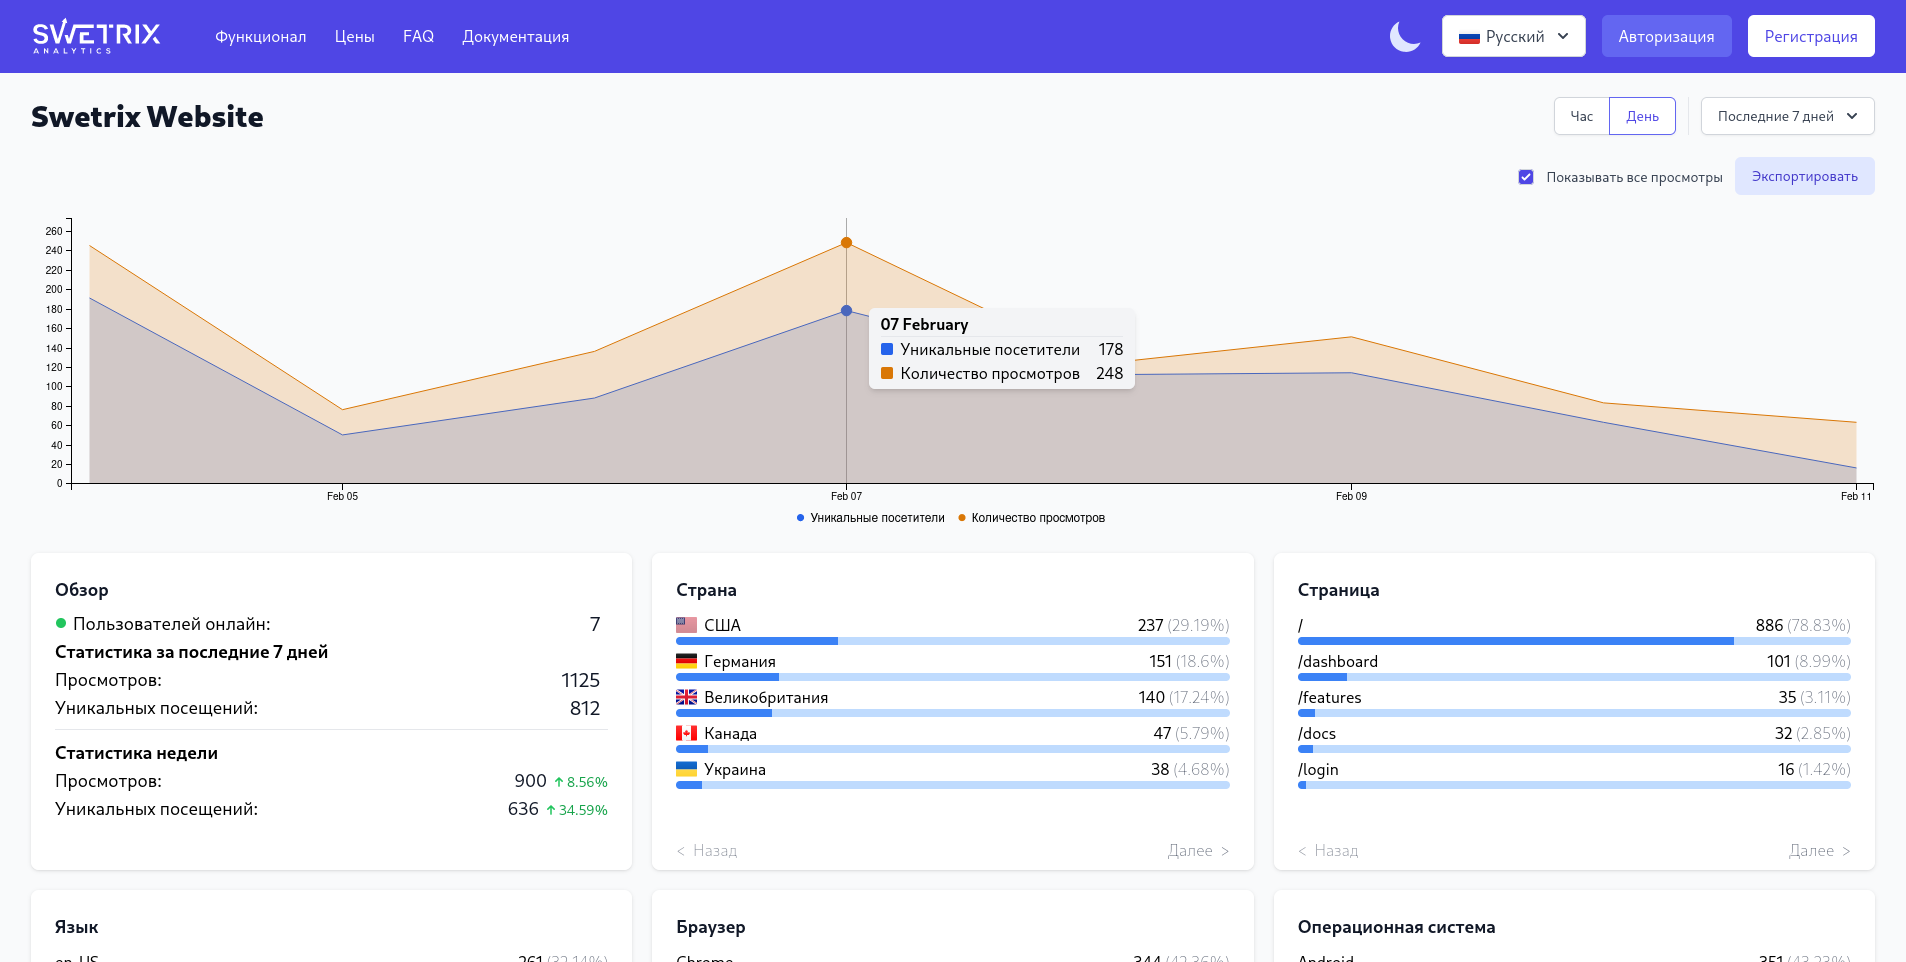1906x962 pixels.
Task: Switch chart to День view
Action: tap(1642, 116)
